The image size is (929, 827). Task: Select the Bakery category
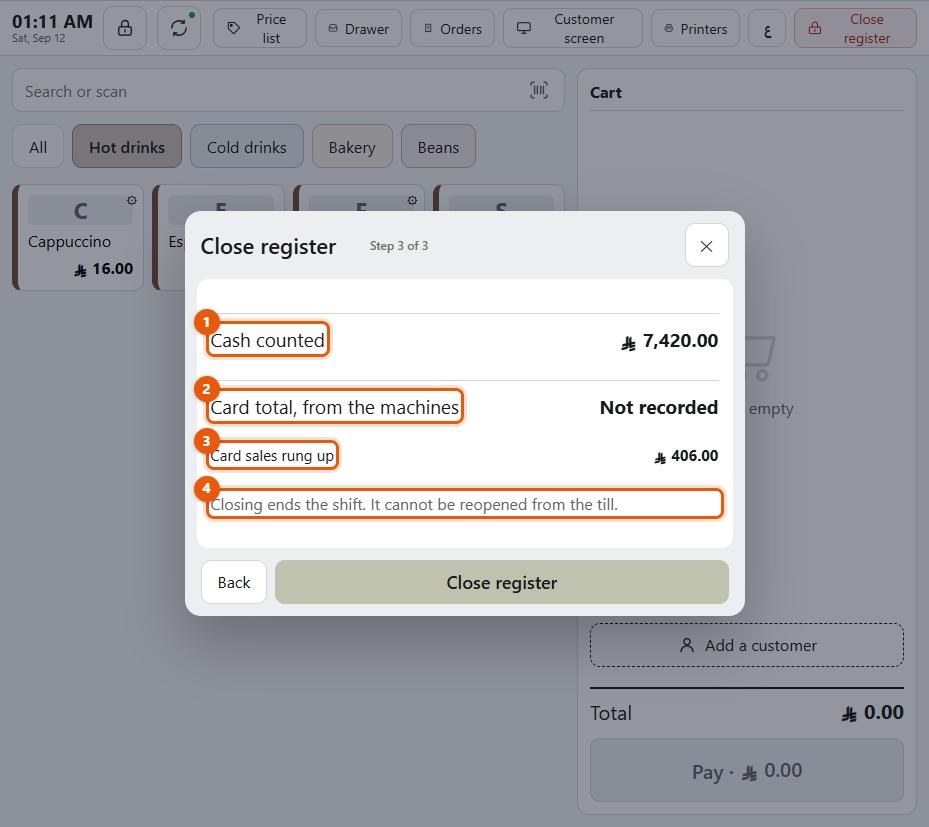click(352, 147)
